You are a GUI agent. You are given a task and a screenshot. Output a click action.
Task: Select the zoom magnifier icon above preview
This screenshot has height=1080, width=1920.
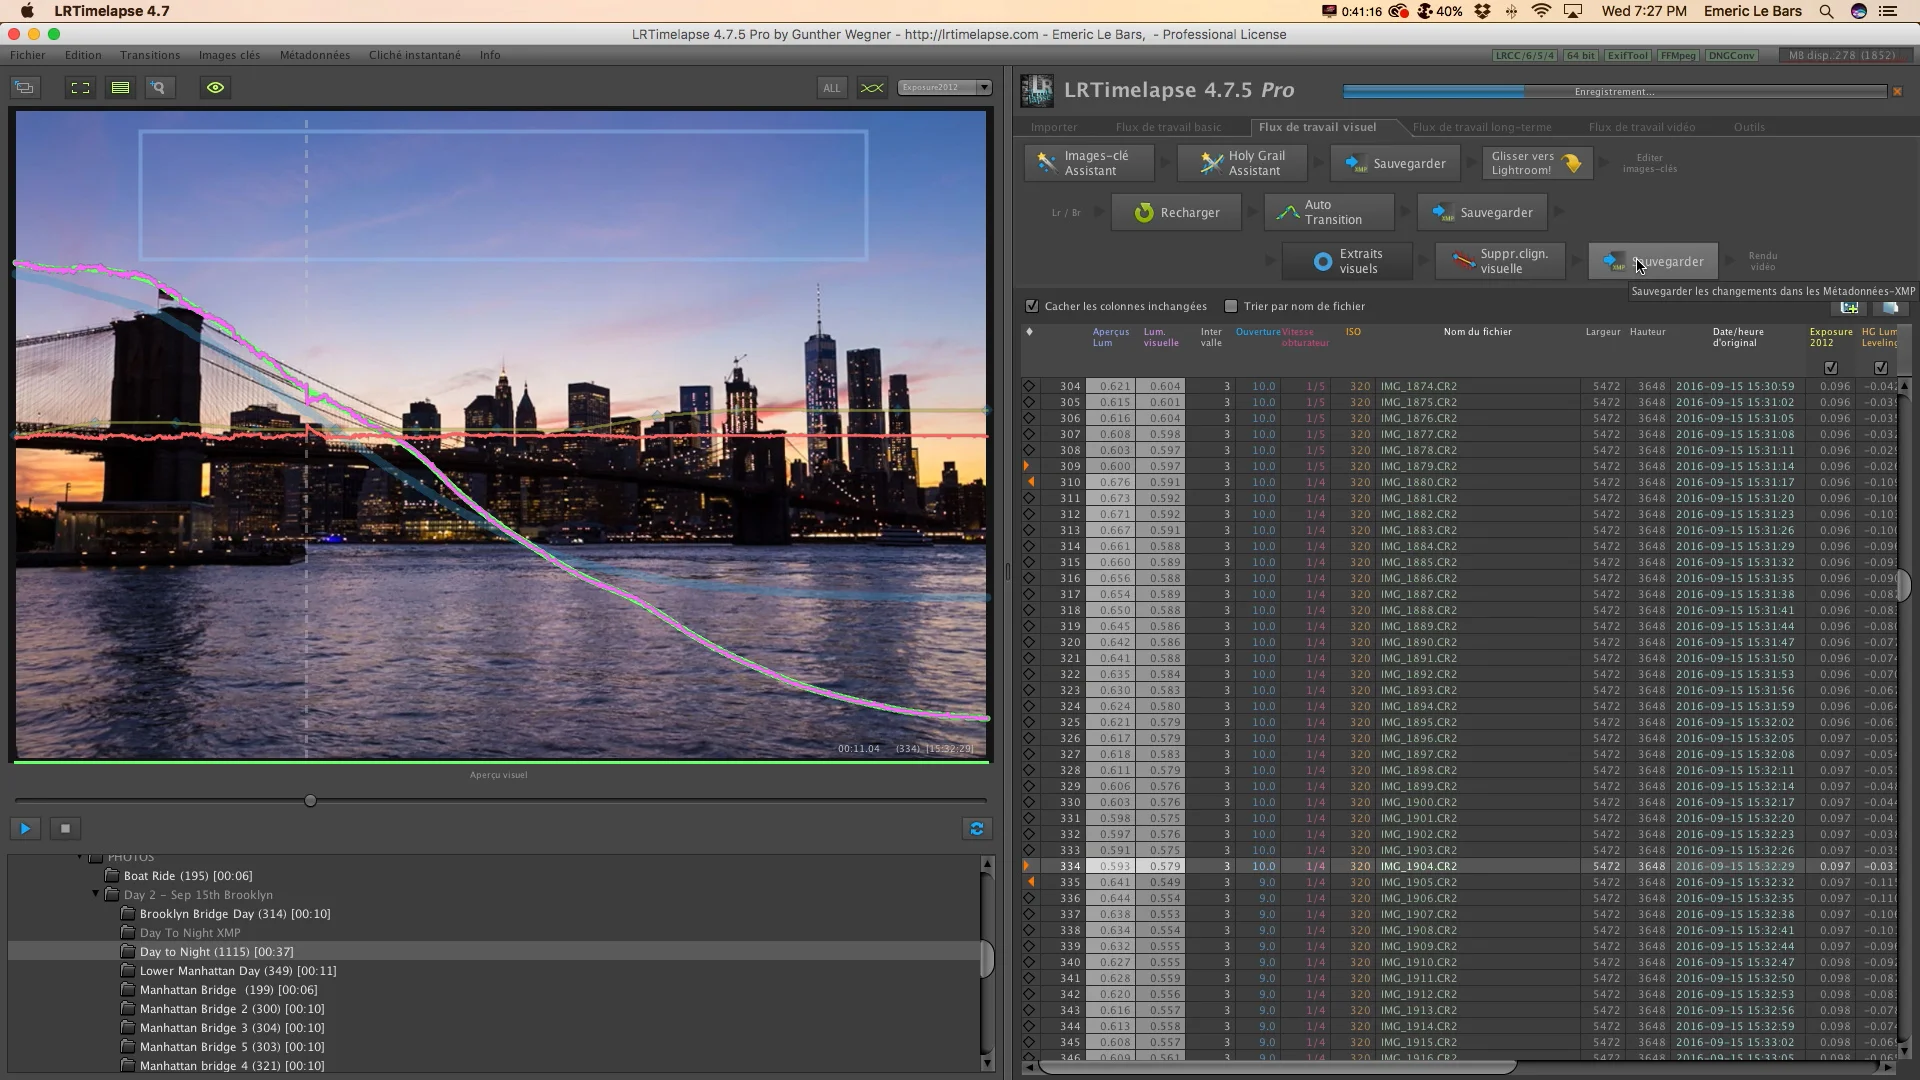(158, 88)
